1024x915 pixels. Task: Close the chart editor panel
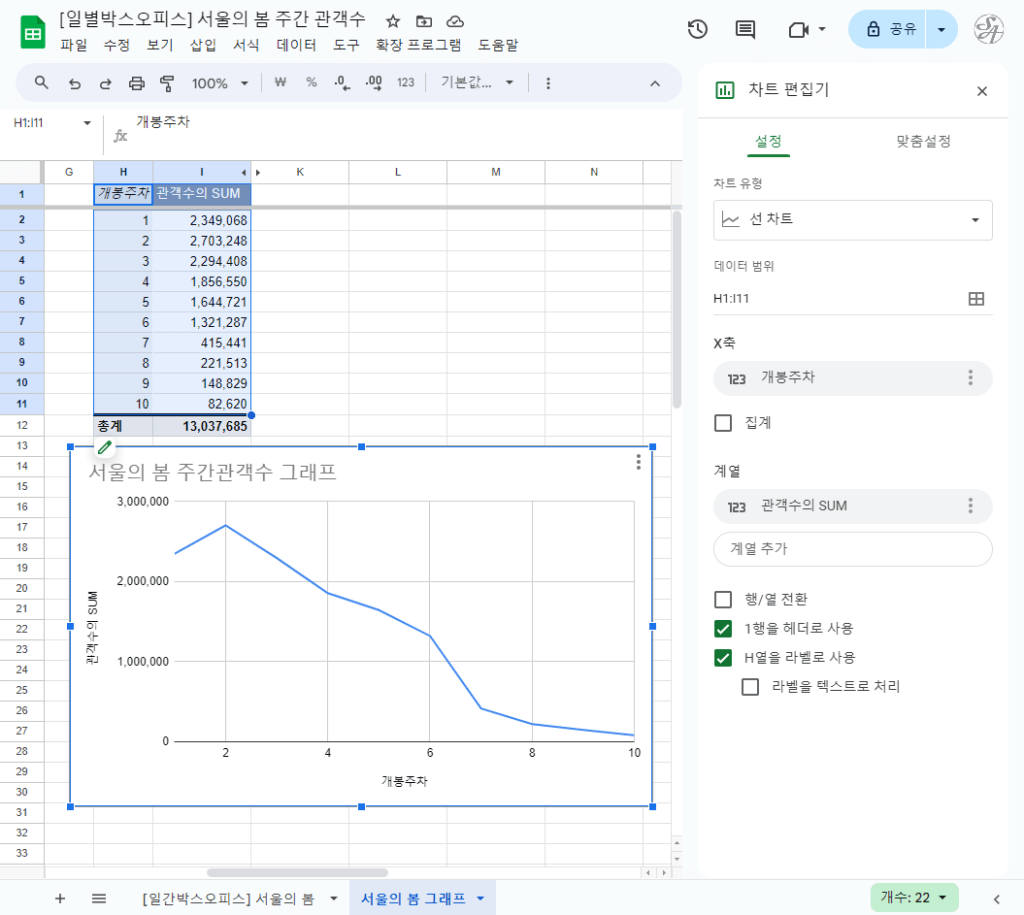tap(982, 91)
